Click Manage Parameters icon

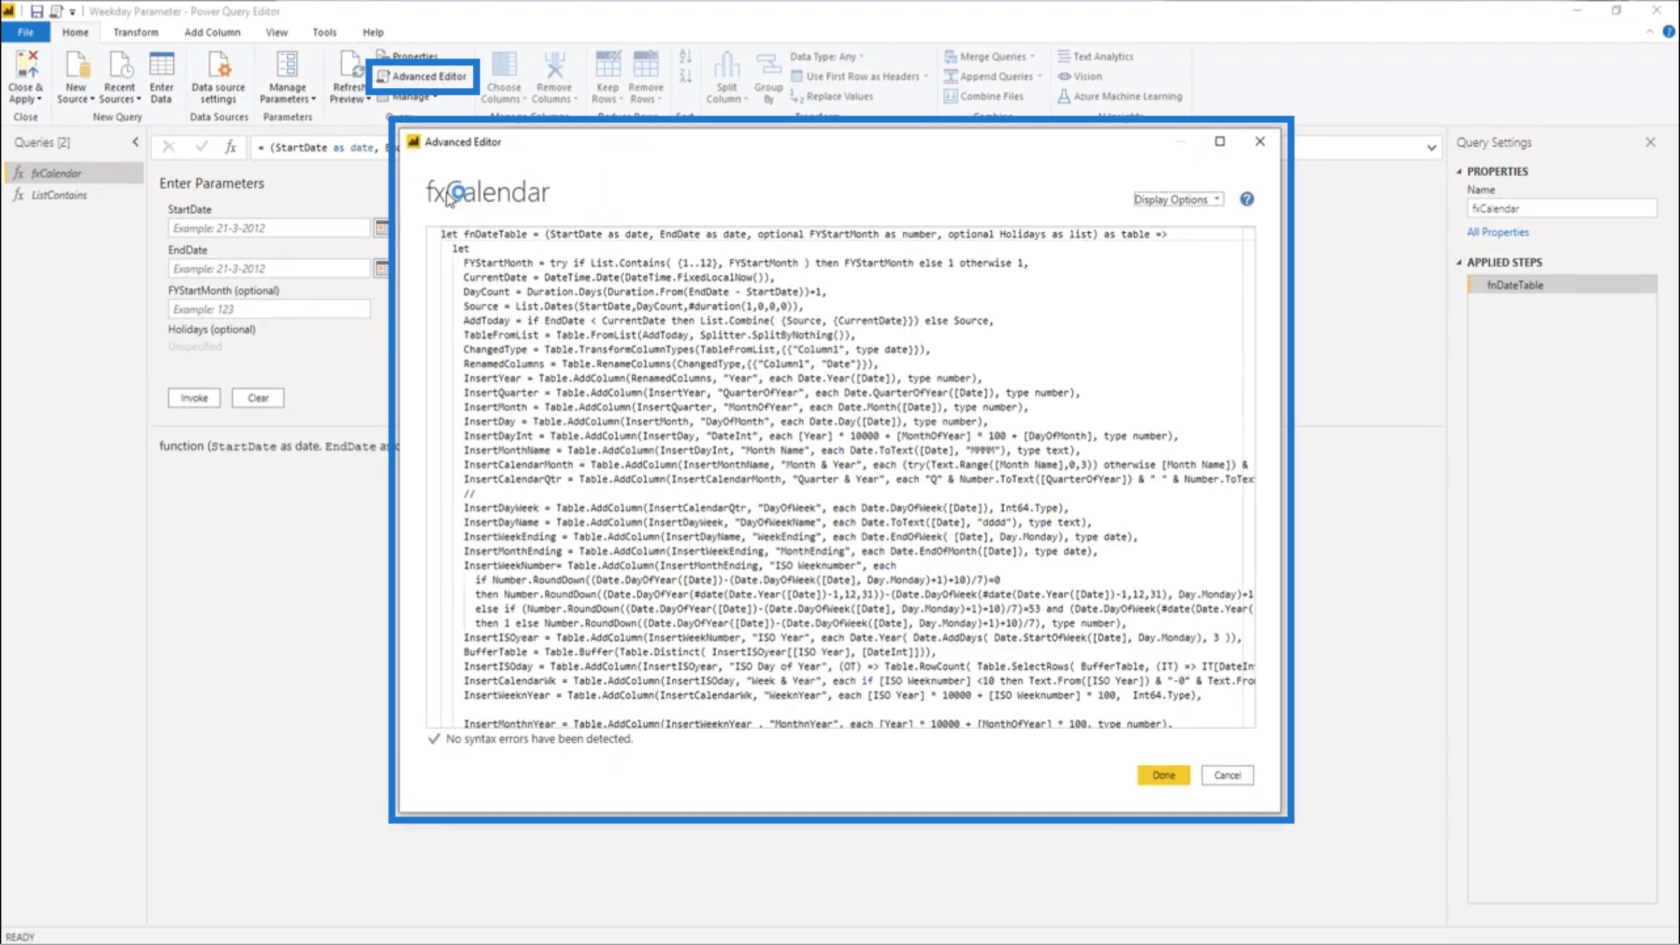coord(287,66)
